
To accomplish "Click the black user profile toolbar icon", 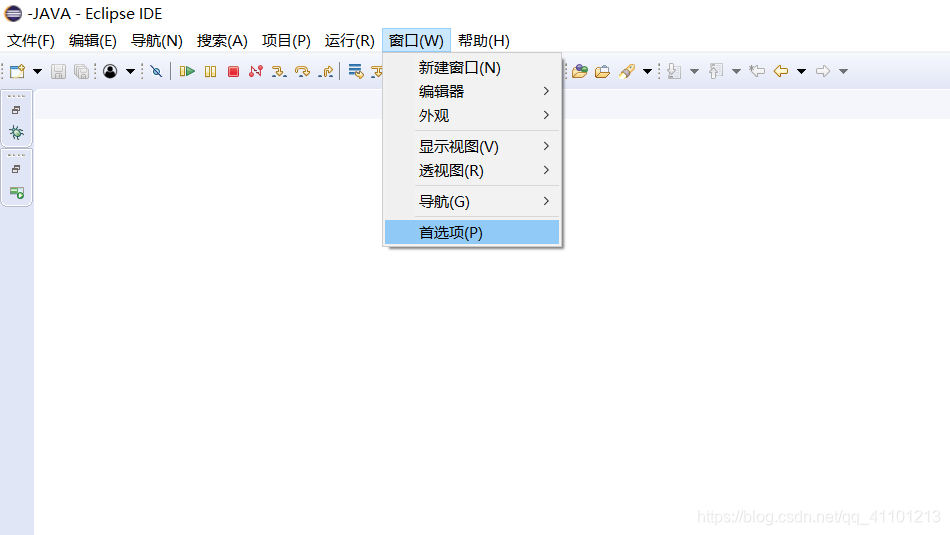I will [110, 71].
